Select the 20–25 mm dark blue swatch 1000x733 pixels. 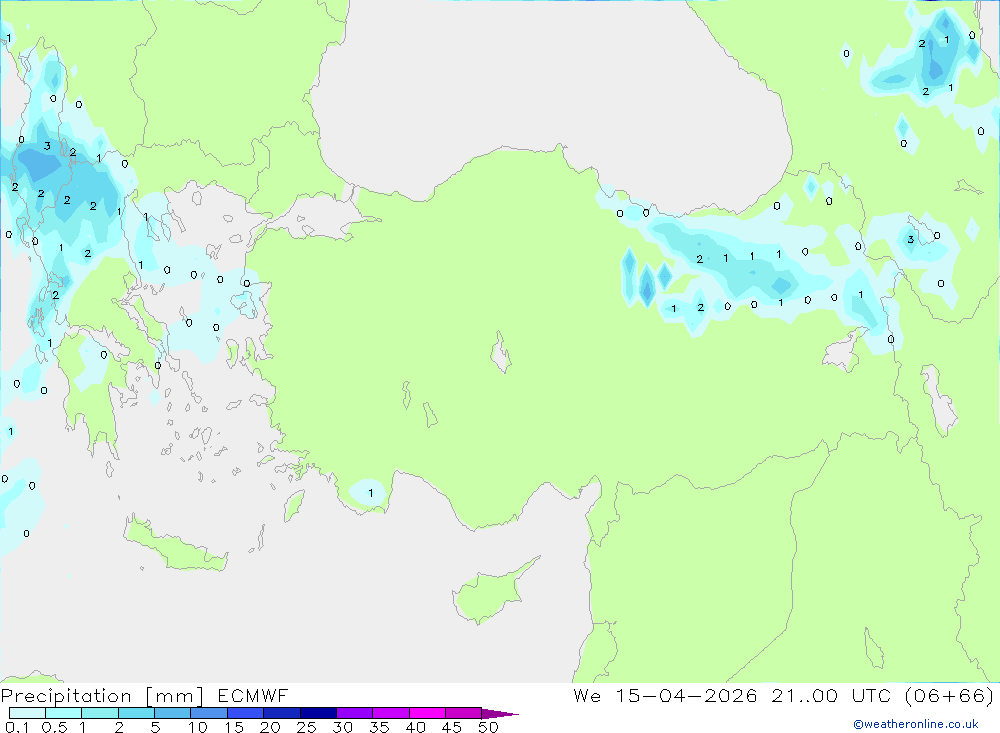click(x=281, y=713)
